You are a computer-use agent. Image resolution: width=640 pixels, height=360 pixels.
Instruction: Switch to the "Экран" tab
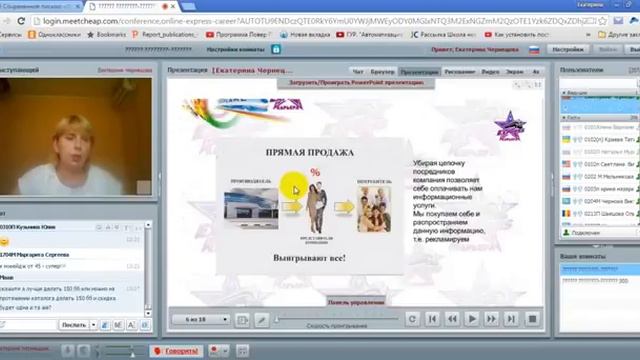[515, 71]
